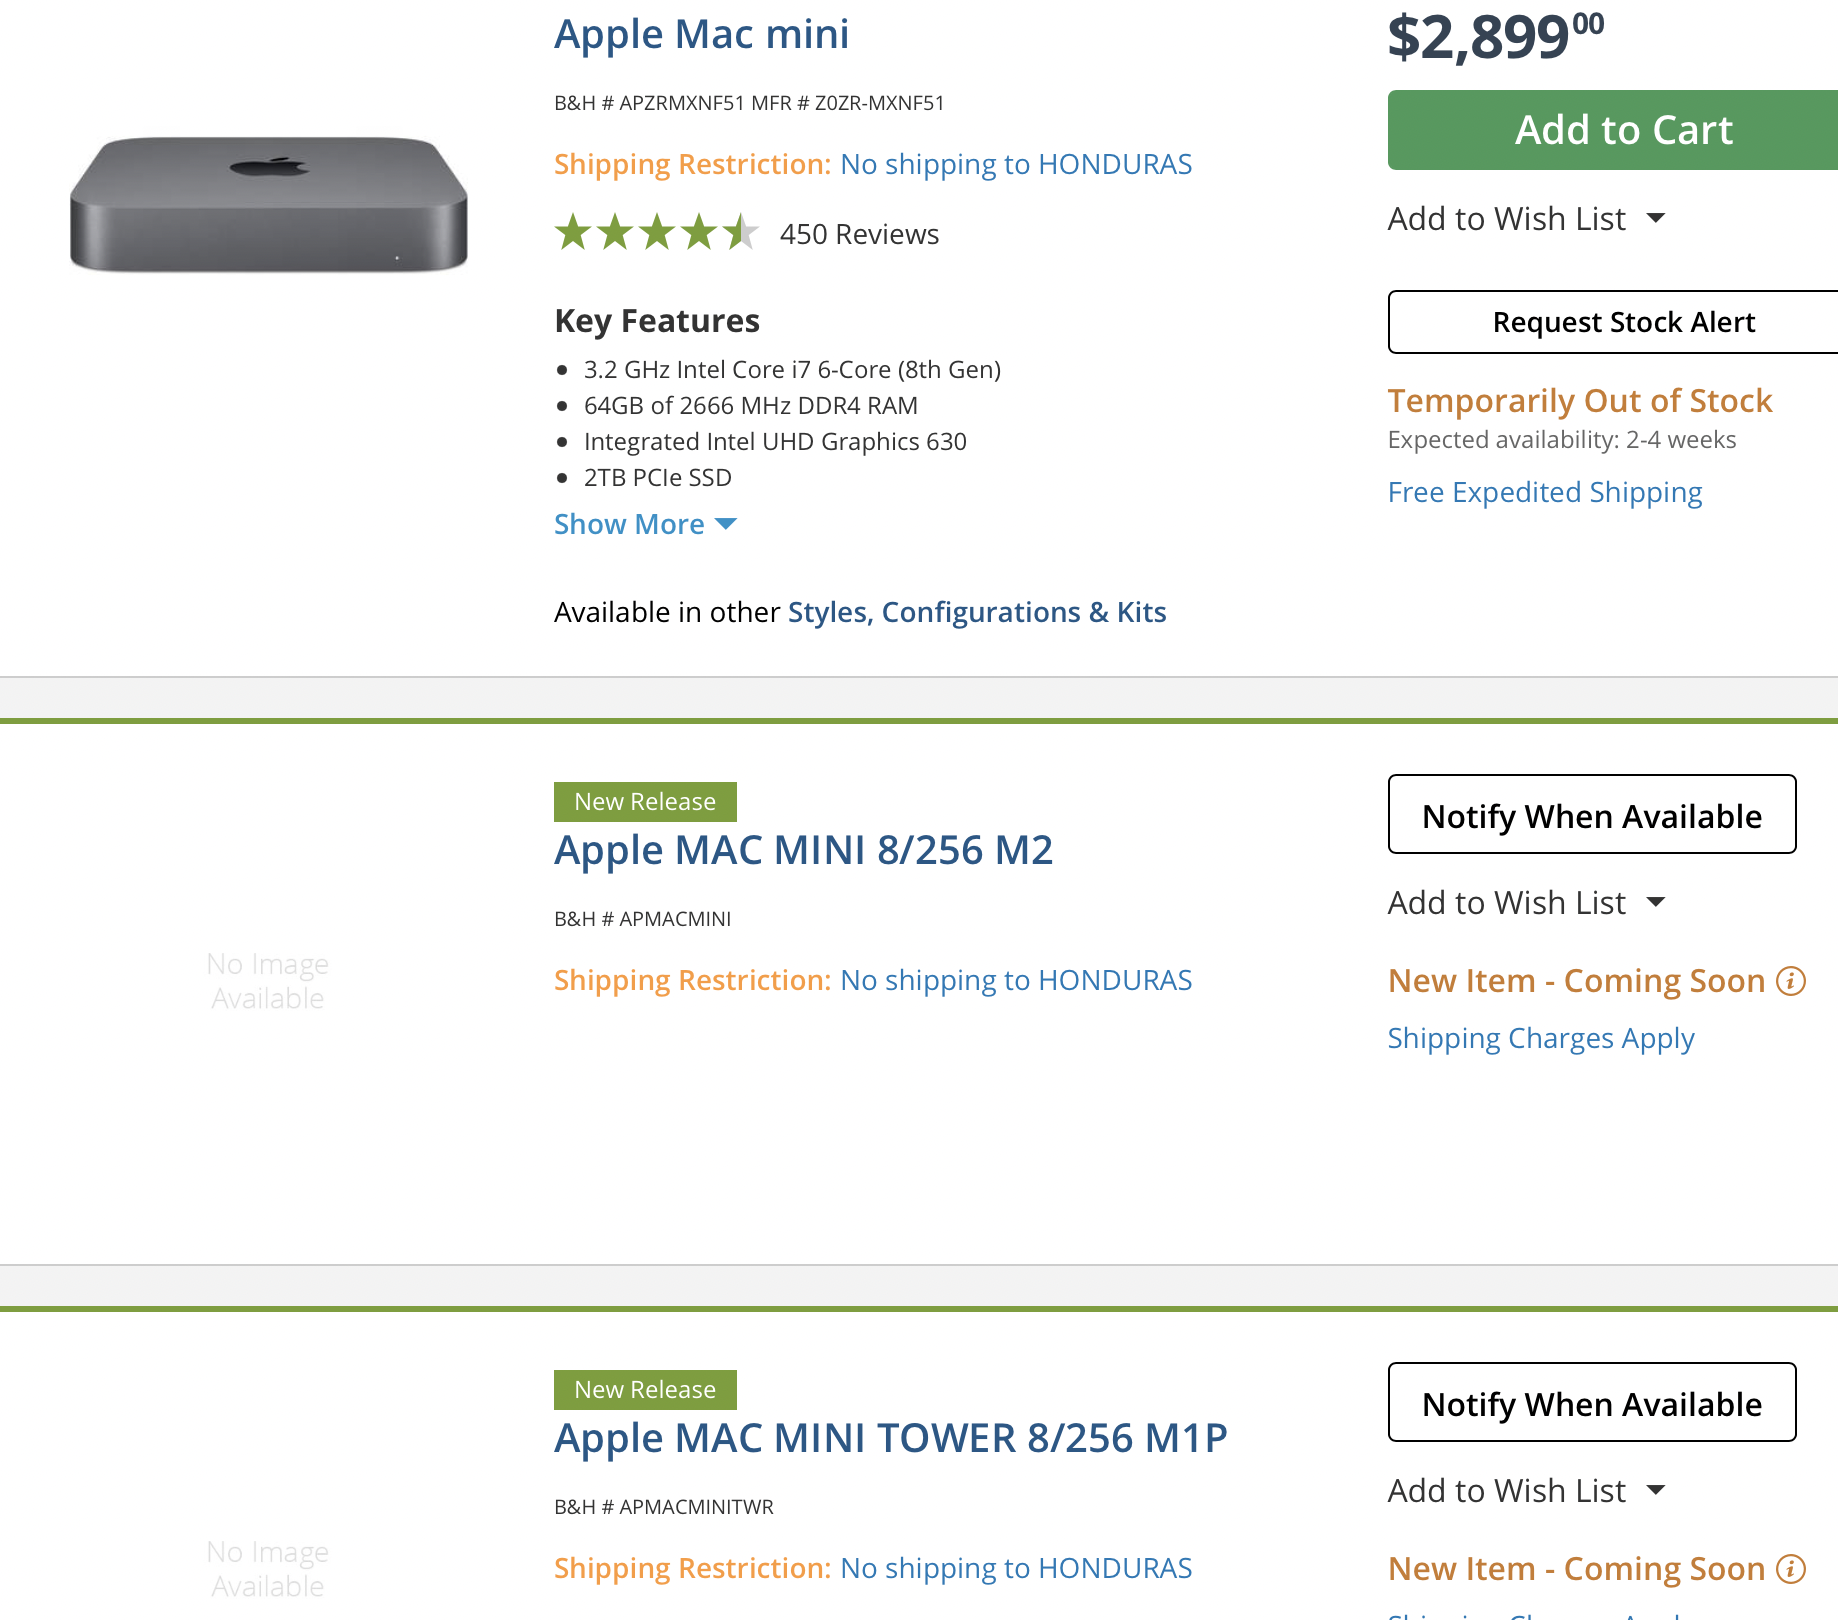Click info icon beside Coming Soon for TOWER
This screenshot has height=1620, width=1838.
(x=1790, y=1569)
